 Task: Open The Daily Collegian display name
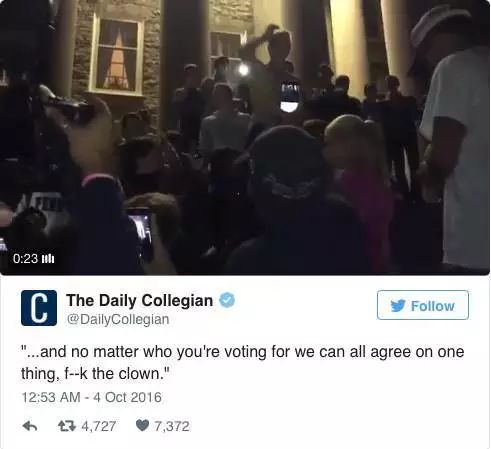139,300
